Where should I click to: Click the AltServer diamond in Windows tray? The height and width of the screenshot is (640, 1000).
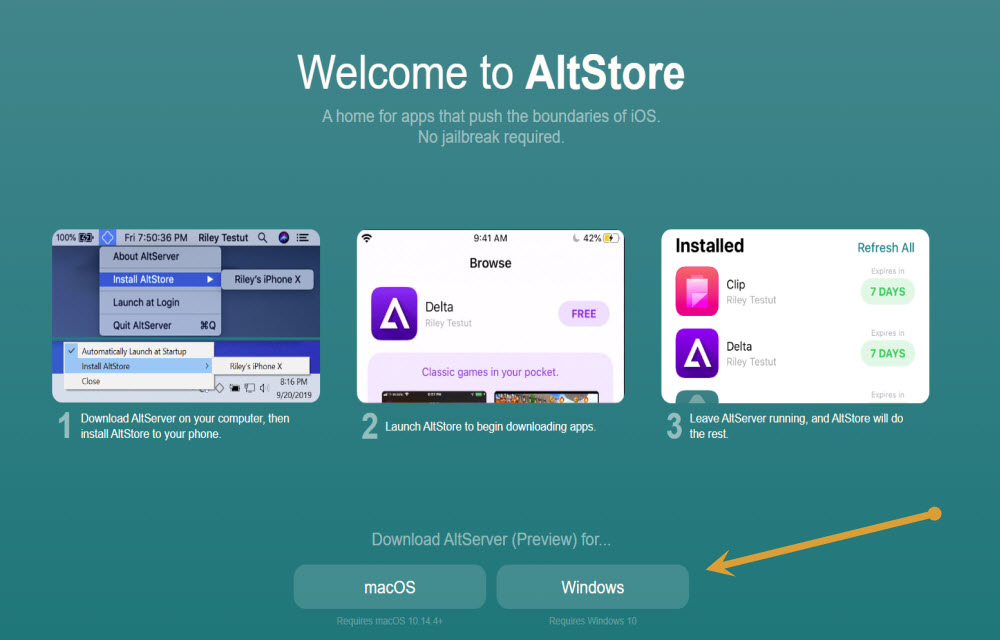point(219,388)
